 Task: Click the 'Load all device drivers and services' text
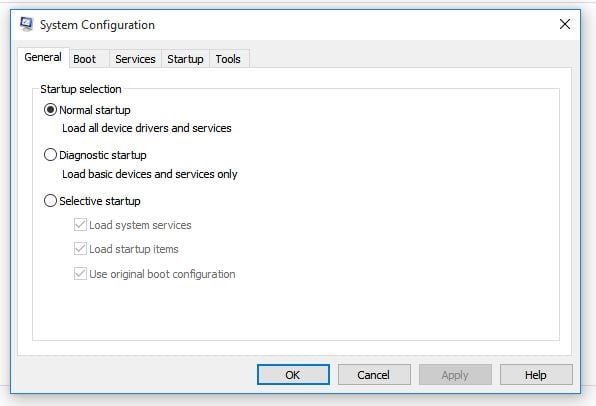pos(147,128)
